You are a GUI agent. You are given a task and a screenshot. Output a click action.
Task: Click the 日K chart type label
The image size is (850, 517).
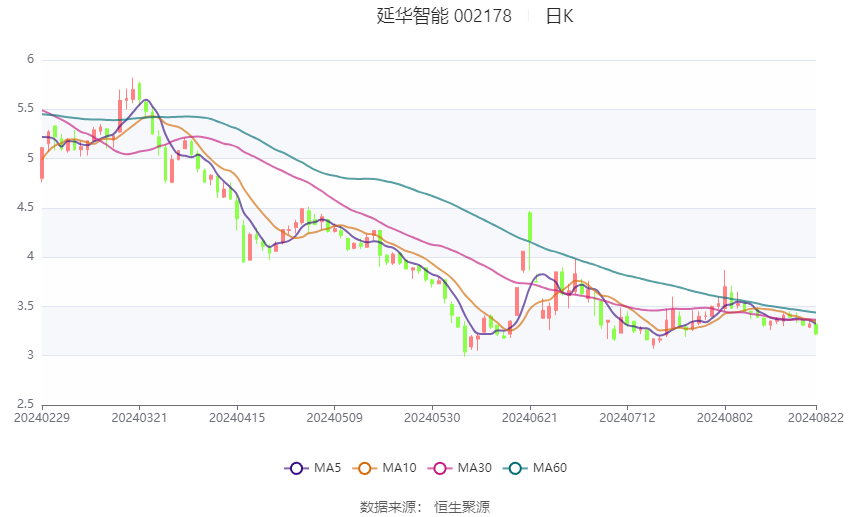(559, 16)
